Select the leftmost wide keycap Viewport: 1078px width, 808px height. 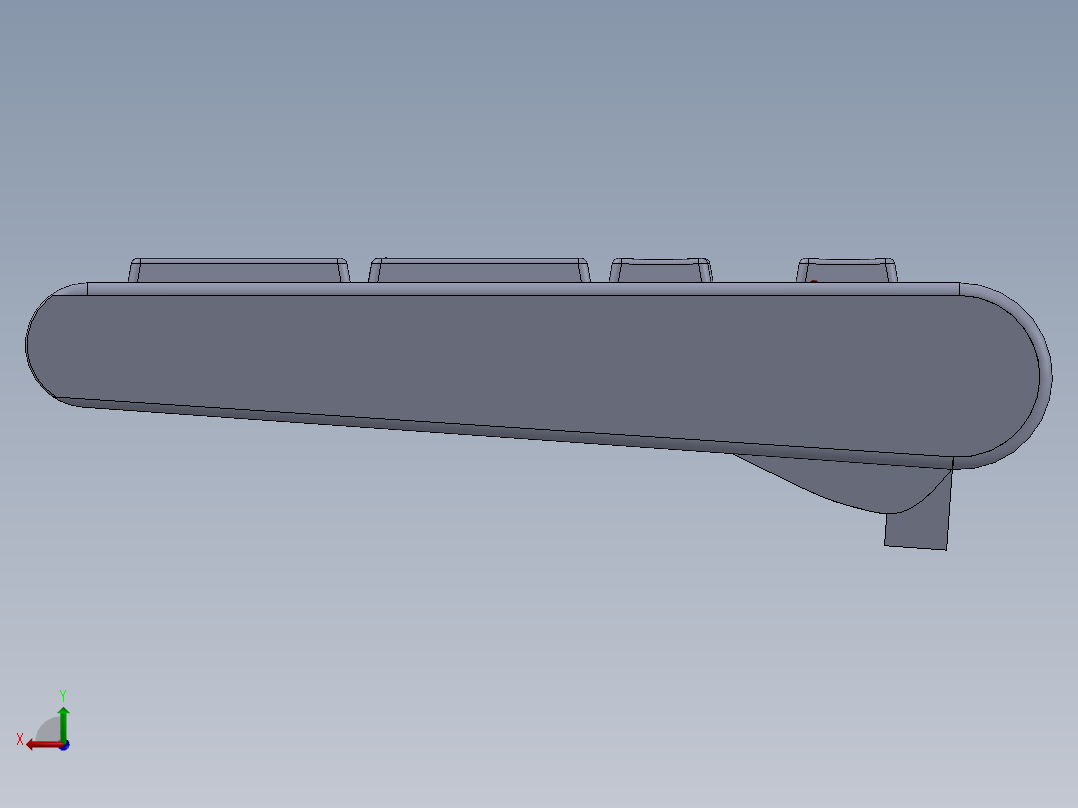[x=239, y=270]
